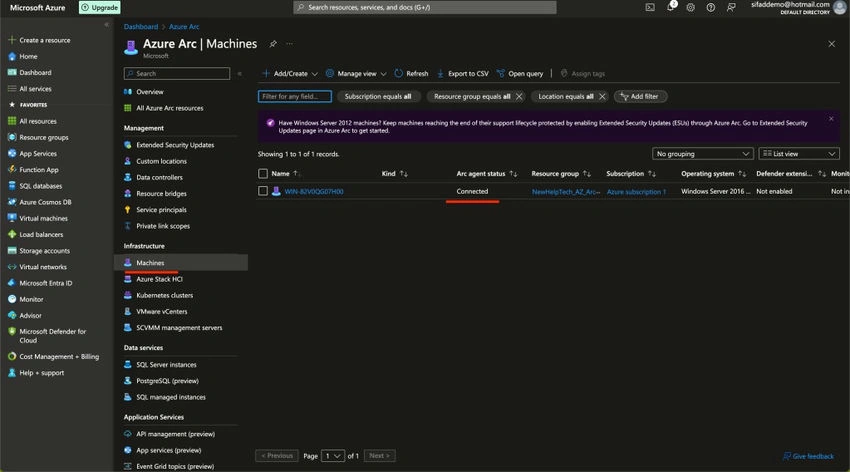Screen dimensions: 850x472
Task: Click account sifaddemo@hotmail.com avatar
Action: [840, 7]
